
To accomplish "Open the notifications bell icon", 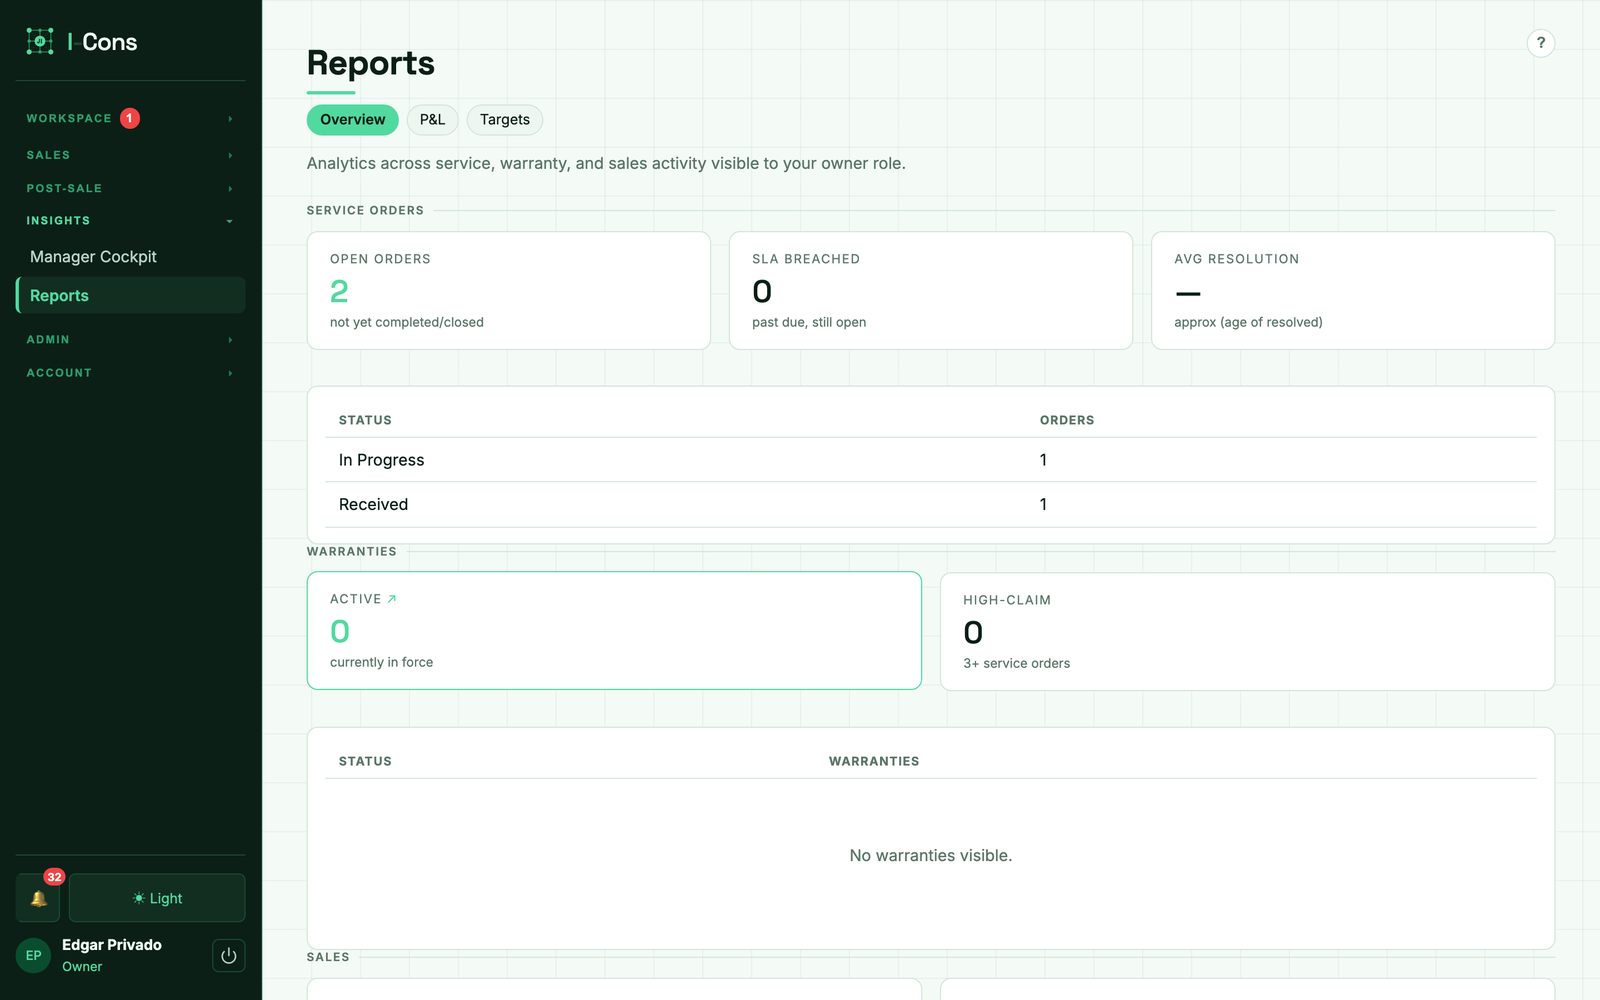I will tap(38, 898).
